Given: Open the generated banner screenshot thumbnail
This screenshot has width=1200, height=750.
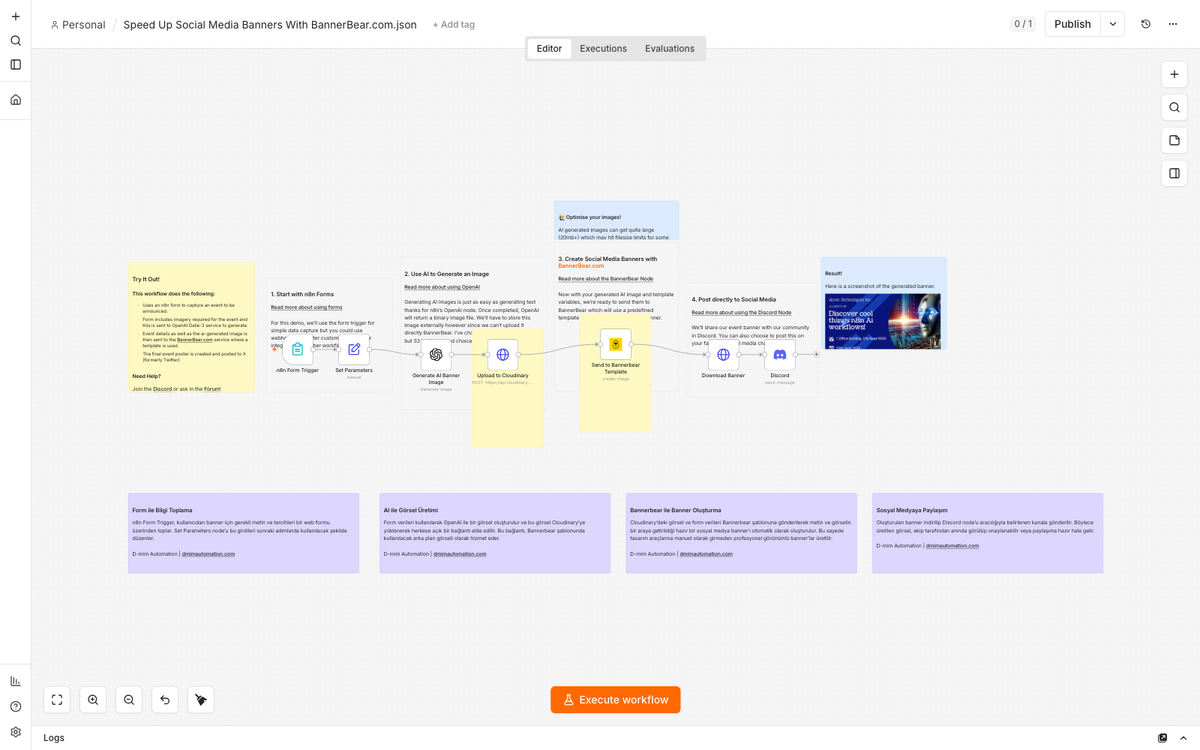Looking at the screenshot, I should coord(883,321).
